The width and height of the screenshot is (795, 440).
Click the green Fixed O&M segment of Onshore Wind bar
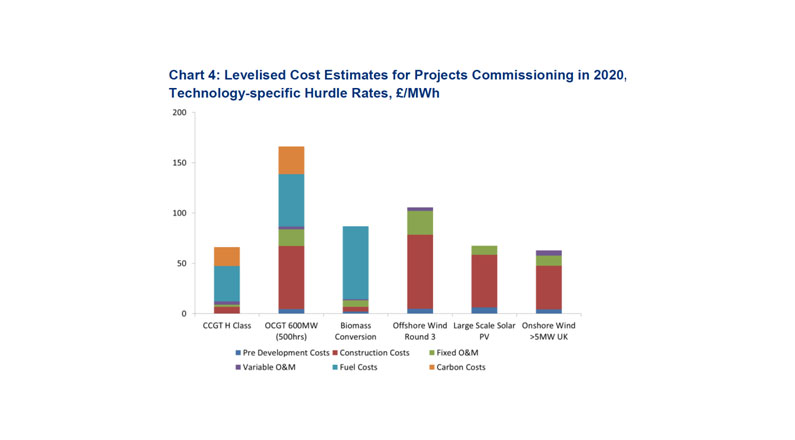(x=549, y=261)
